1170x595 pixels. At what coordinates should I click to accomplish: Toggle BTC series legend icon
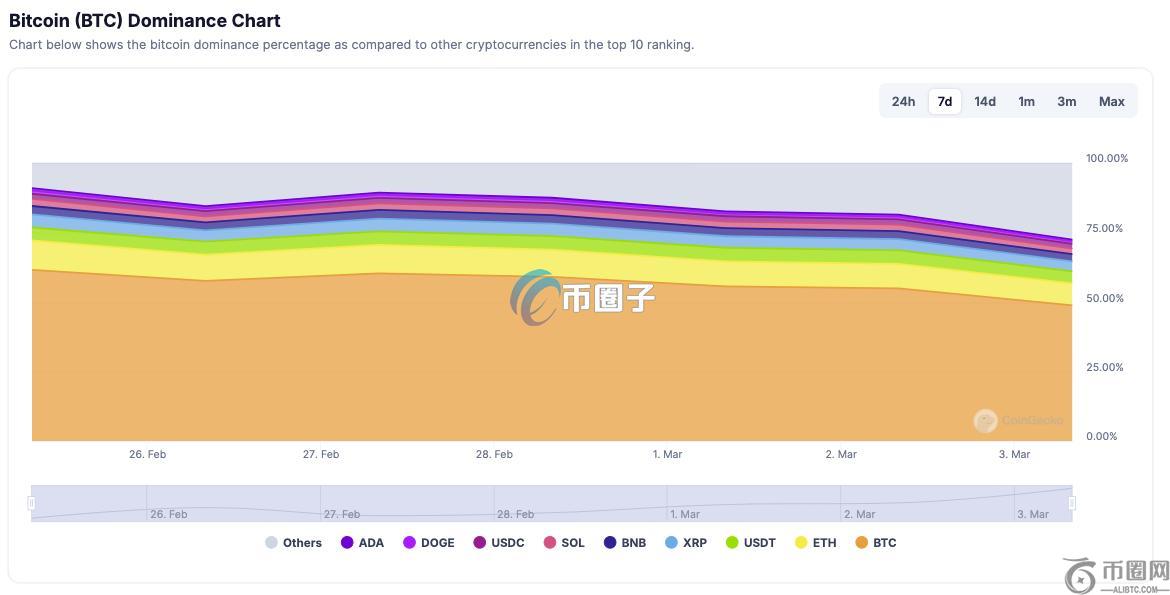coord(862,543)
